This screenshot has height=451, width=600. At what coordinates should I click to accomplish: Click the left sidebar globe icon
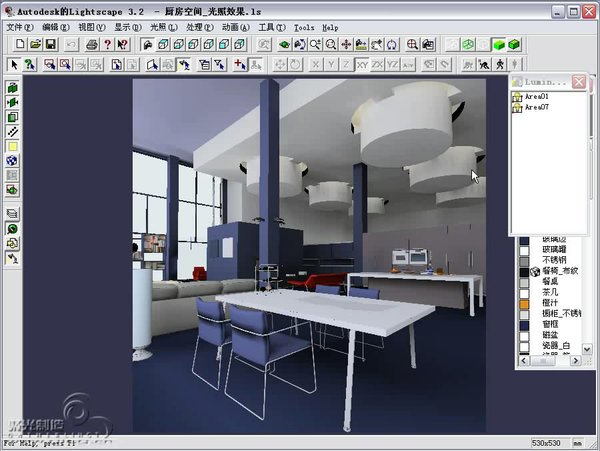click(x=12, y=161)
